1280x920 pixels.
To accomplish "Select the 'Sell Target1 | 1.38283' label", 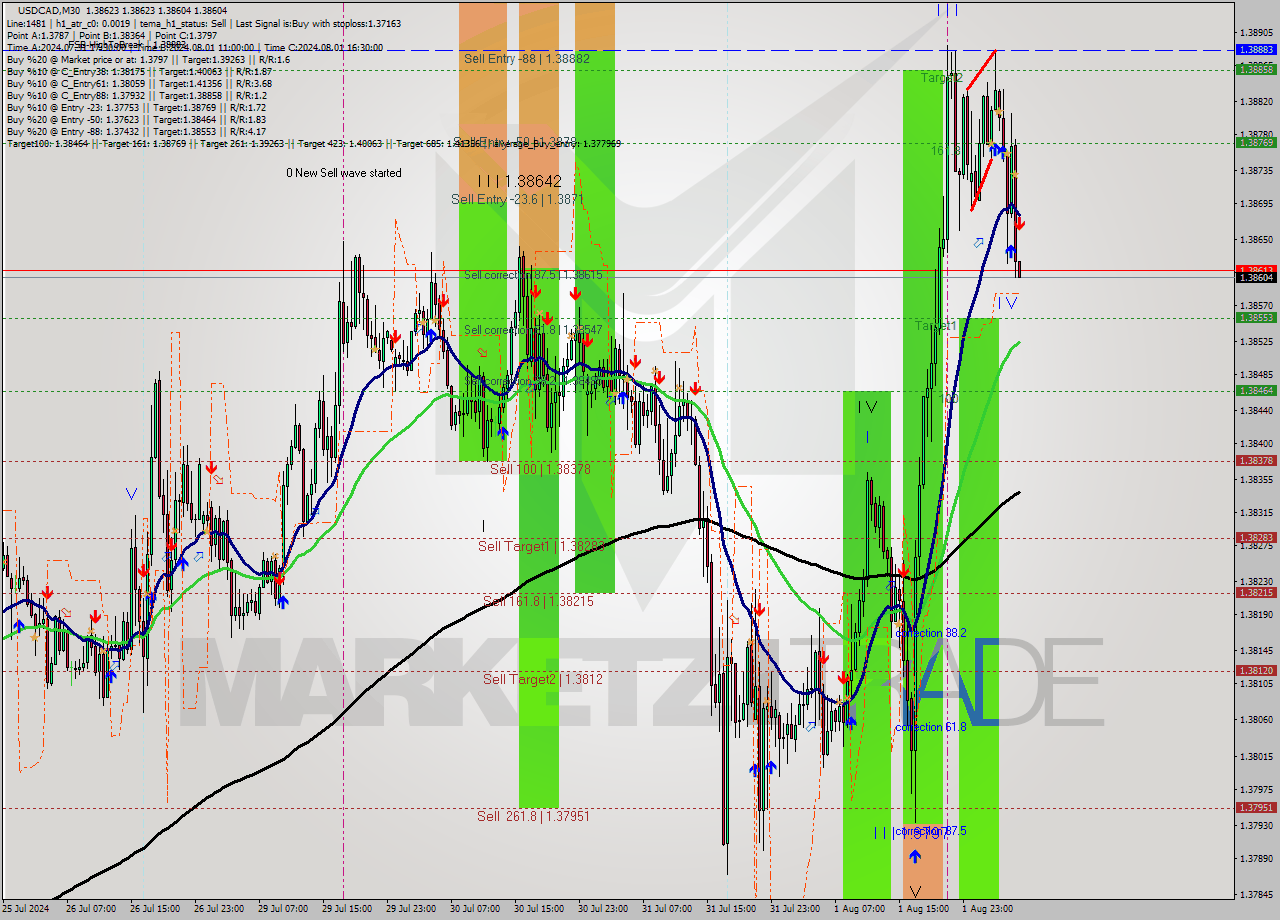I will (x=539, y=546).
